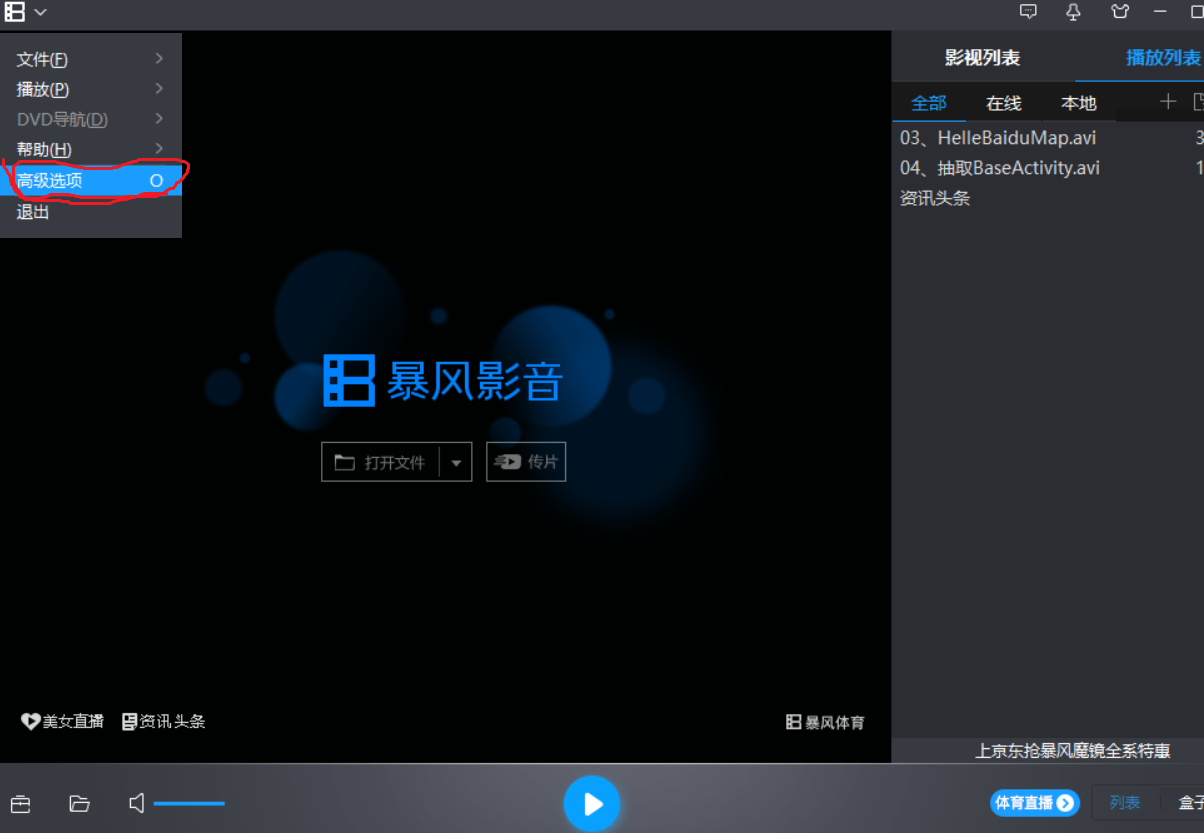Open the 播放(P) submenu
Screen dimensions: 1204x833
point(90,89)
